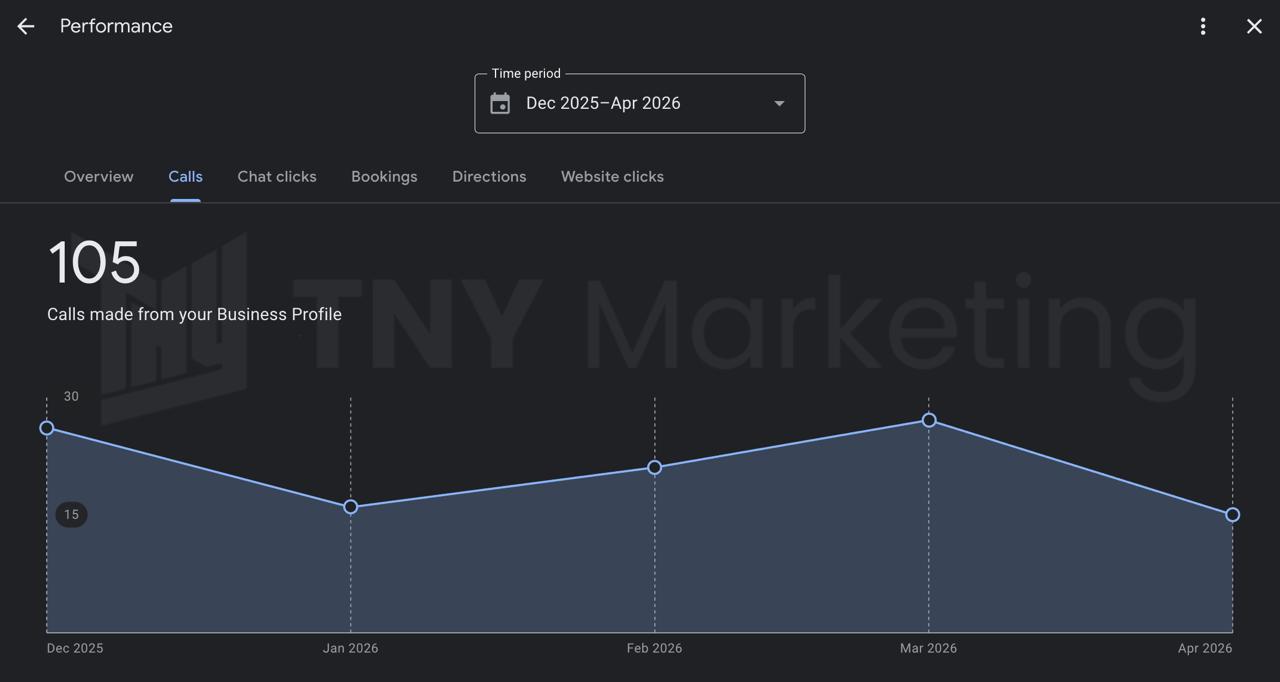Switch to the Overview tab
Image resolution: width=1280 pixels, height=682 pixels.
click(99, 176)
